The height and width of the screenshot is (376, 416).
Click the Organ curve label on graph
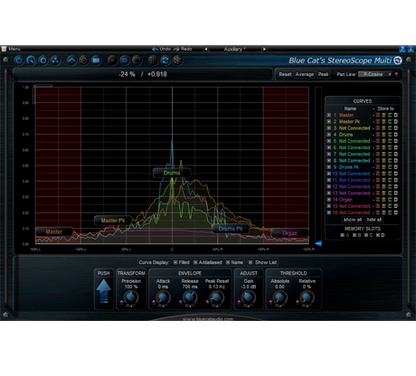tap(290, 233)
